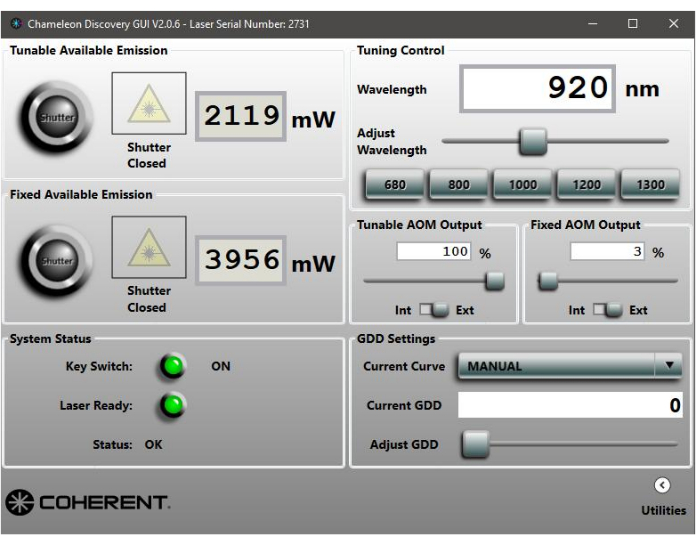Click the Fixed AOM Output slider handle
This screenshot has height=545, width=696.
pos(548,281)
